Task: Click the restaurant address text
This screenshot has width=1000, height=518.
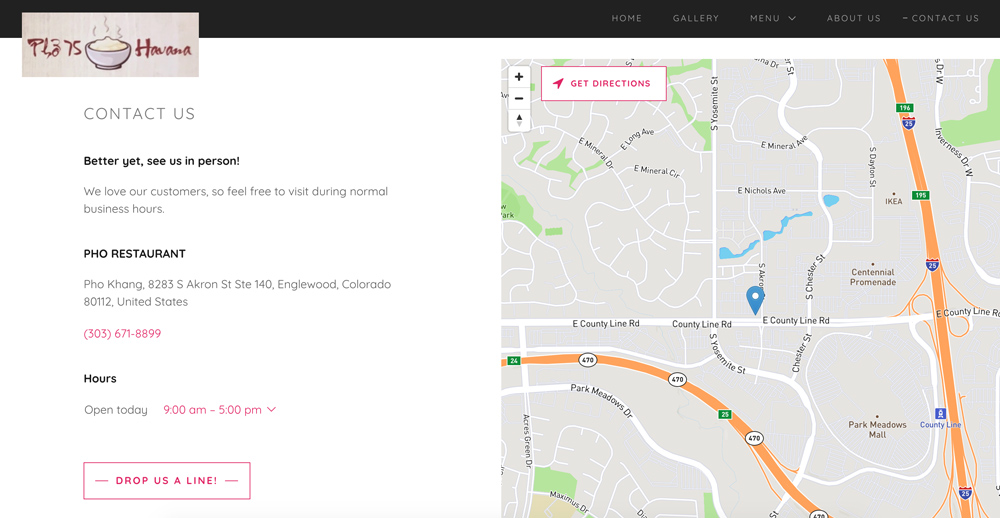Action: [237, 293]
